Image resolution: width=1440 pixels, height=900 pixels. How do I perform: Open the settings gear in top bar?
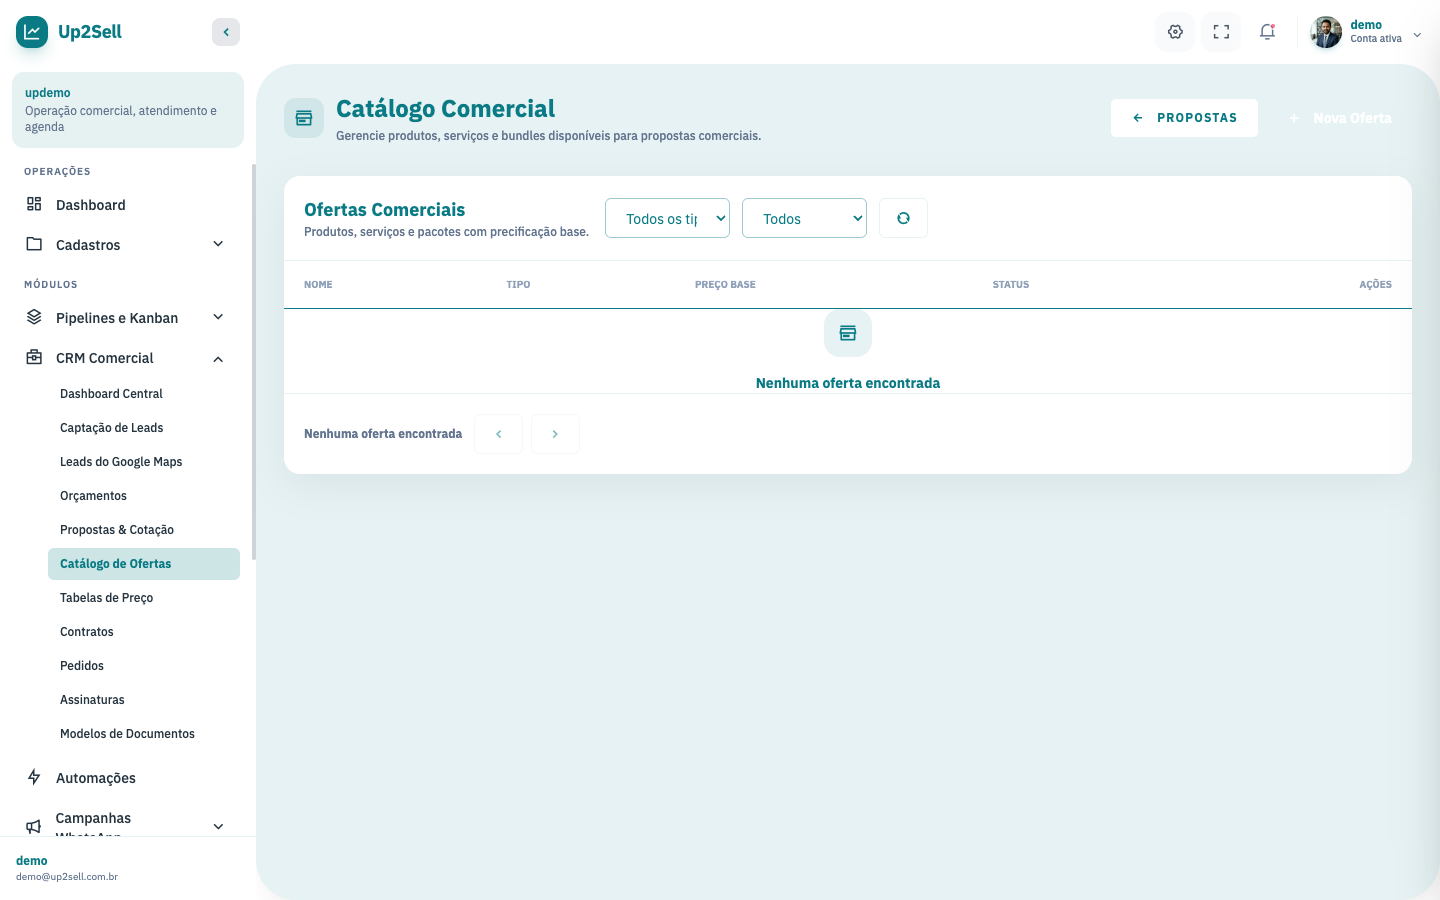pos(1175,32)
